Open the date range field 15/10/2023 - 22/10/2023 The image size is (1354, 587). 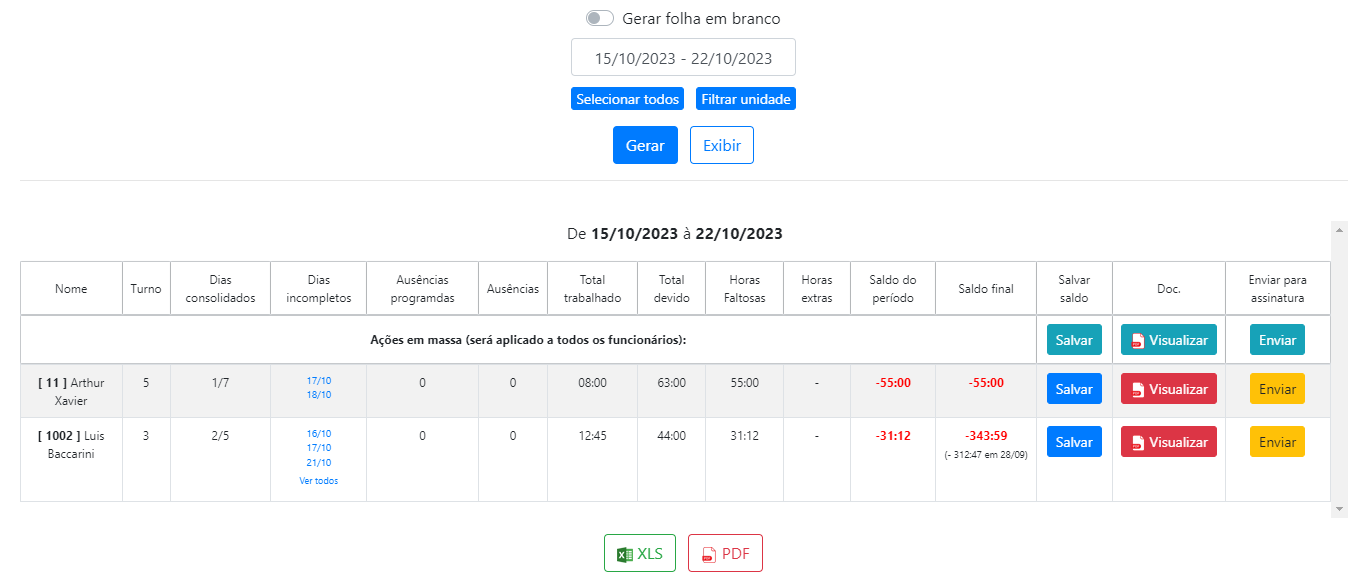[x=683, y=57]
